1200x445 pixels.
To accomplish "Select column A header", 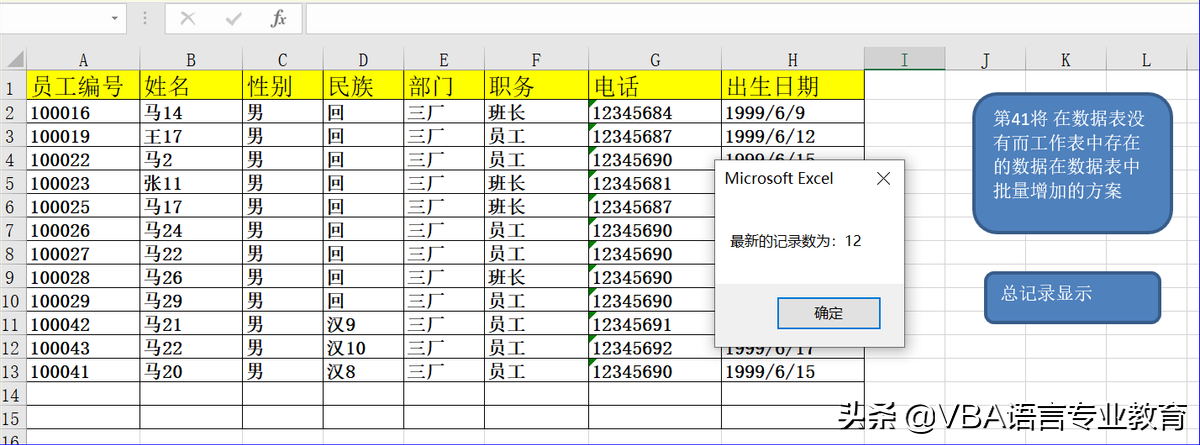I will (83, 60).
